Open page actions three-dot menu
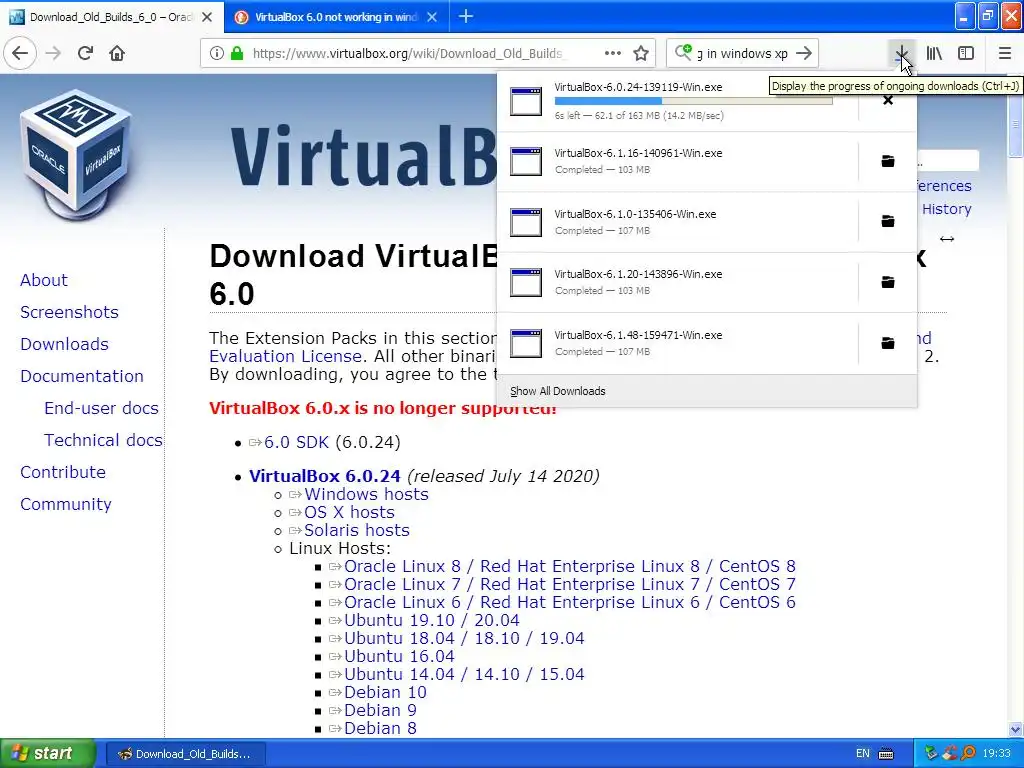Image resolution: width=1024 pixels, height=768 pixels. [x=613, y=53]
